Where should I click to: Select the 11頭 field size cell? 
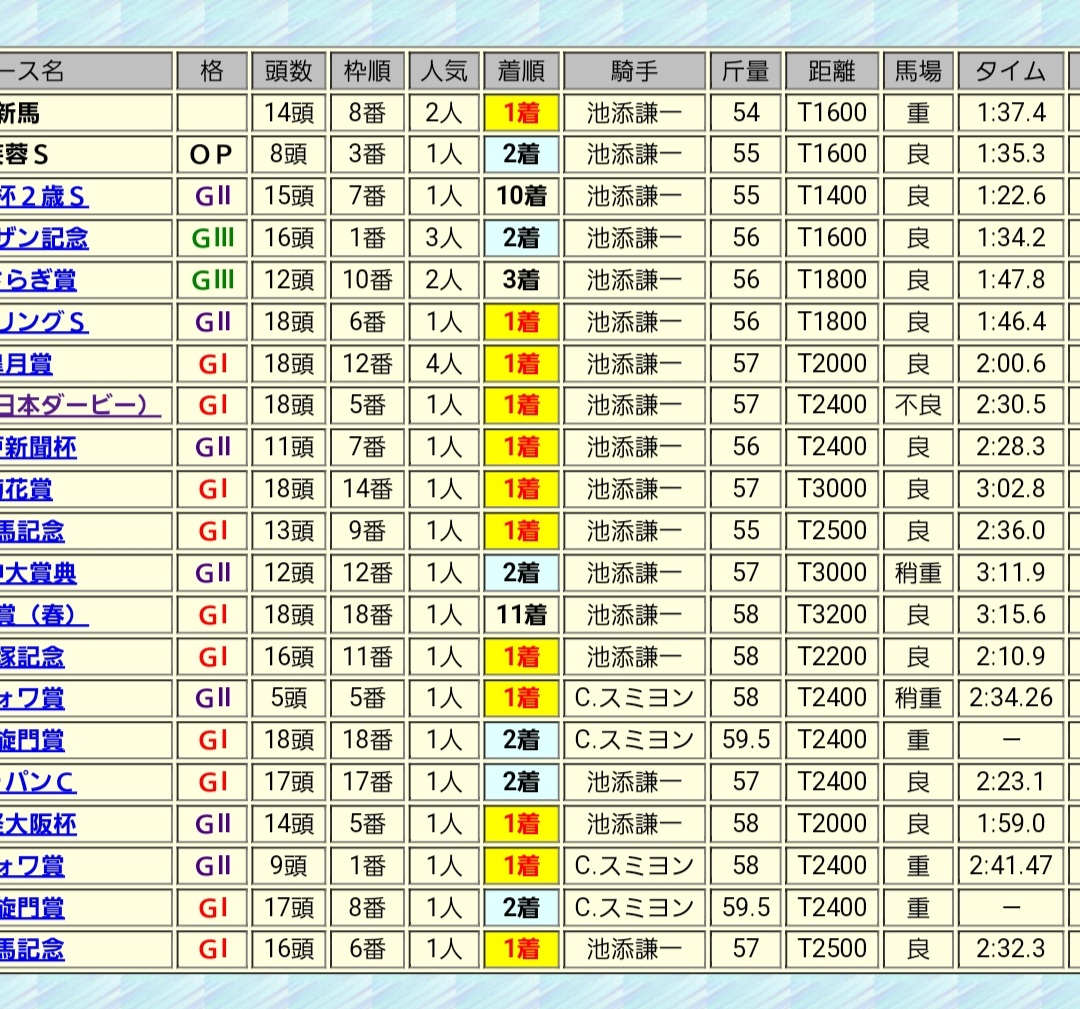(x=289, y=448)
